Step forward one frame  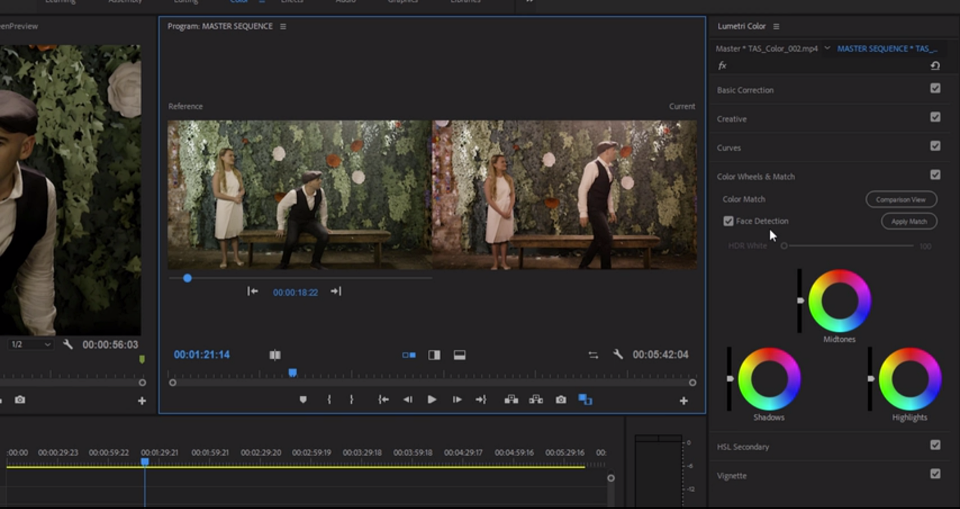coord(457,399)
